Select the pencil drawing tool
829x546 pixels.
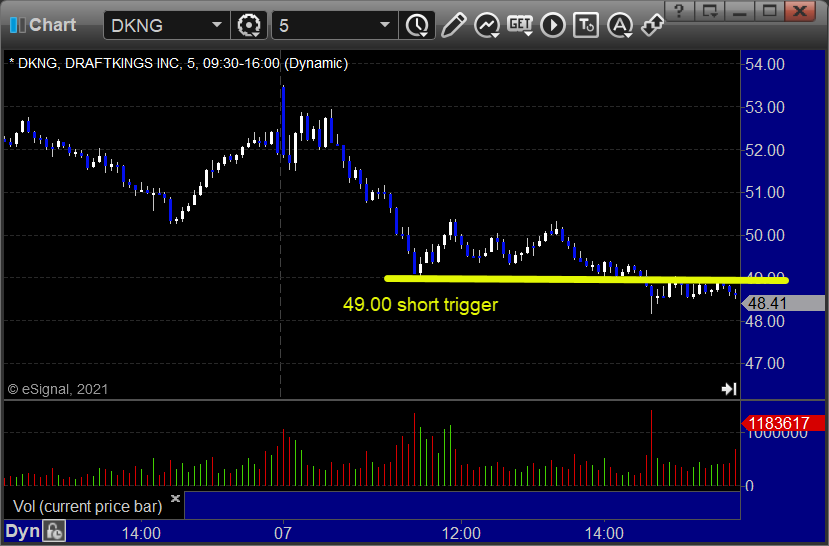tap(454, 25)
